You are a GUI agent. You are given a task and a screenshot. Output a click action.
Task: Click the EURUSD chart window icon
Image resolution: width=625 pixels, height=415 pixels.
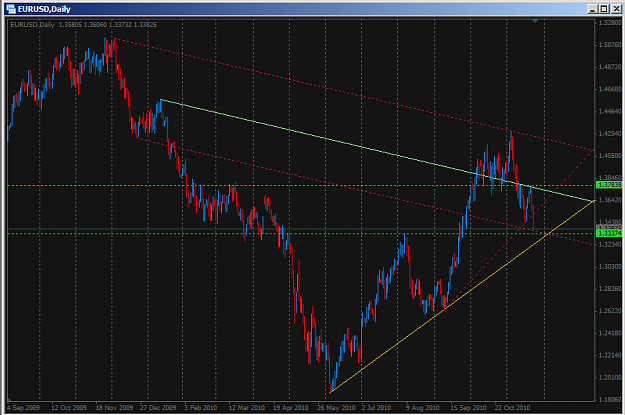click(11, 8)
